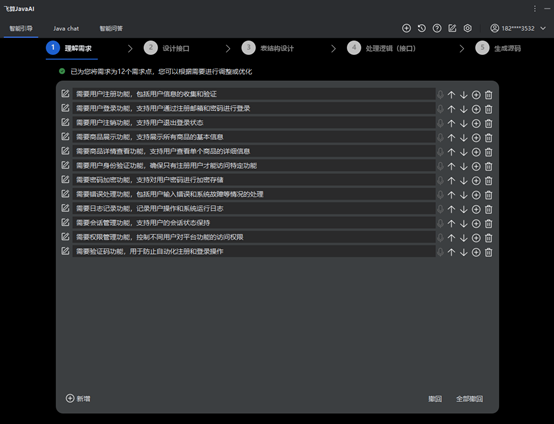This screenshot has height=424, width=554.
Task: Switch to the Java chat tab
Action: tap(66, 29)
